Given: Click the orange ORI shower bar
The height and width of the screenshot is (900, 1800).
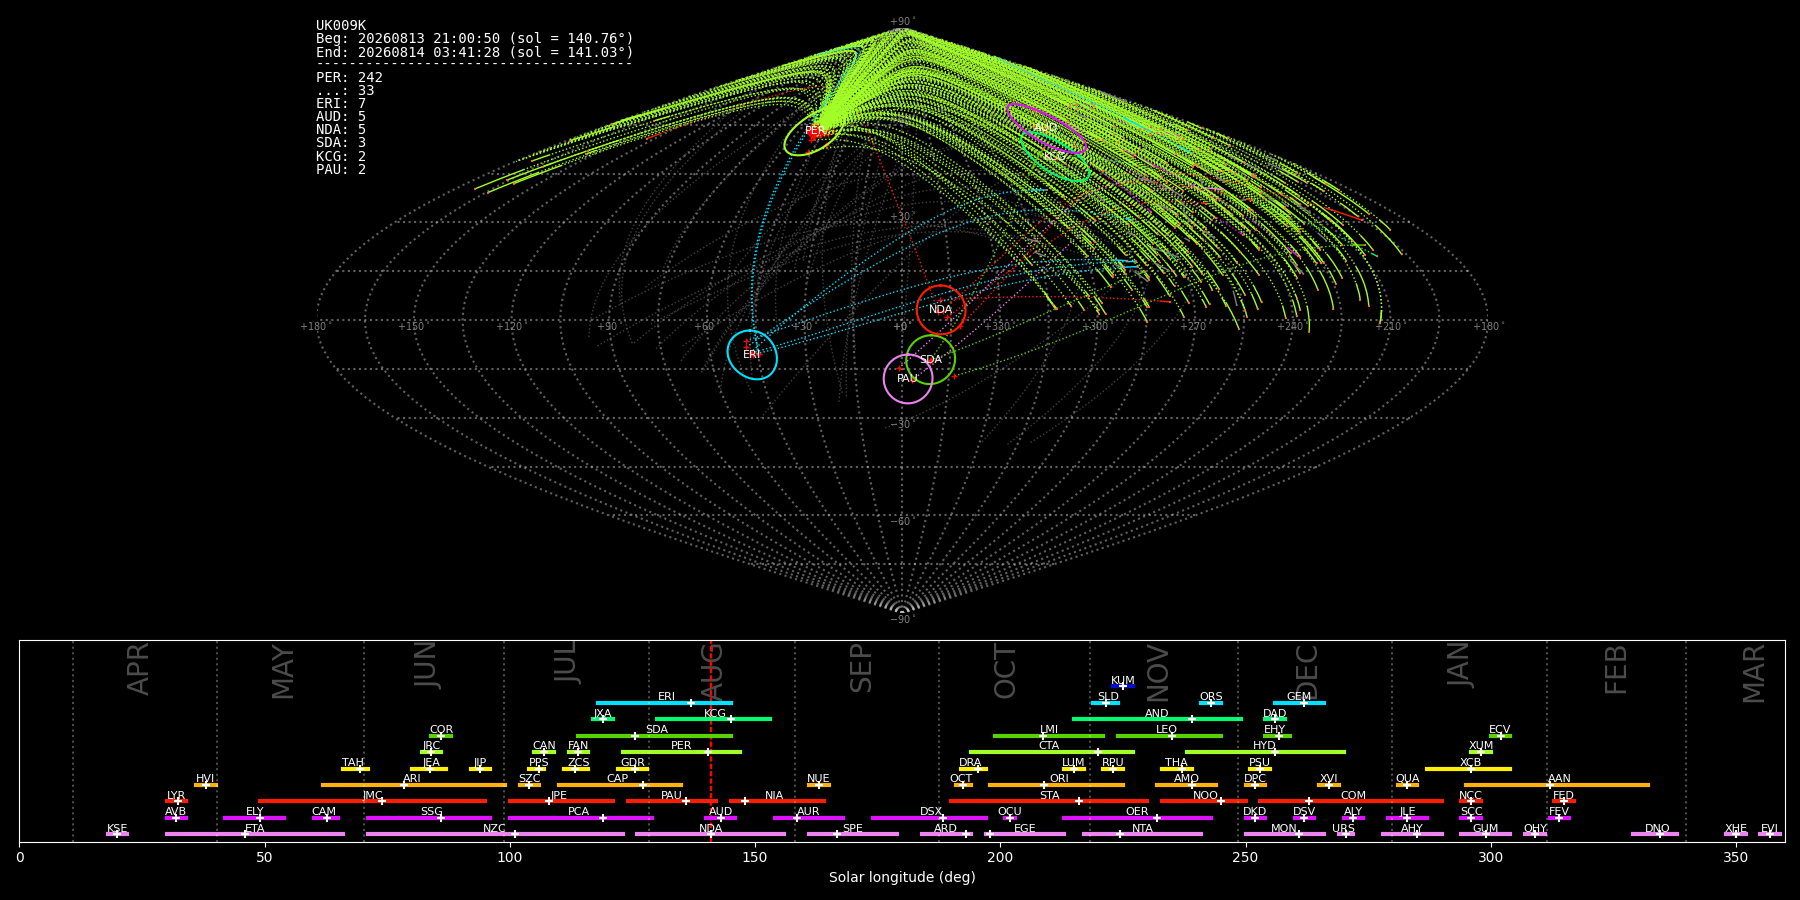Looking at the screenshot, I should [x=1056, y=785].
